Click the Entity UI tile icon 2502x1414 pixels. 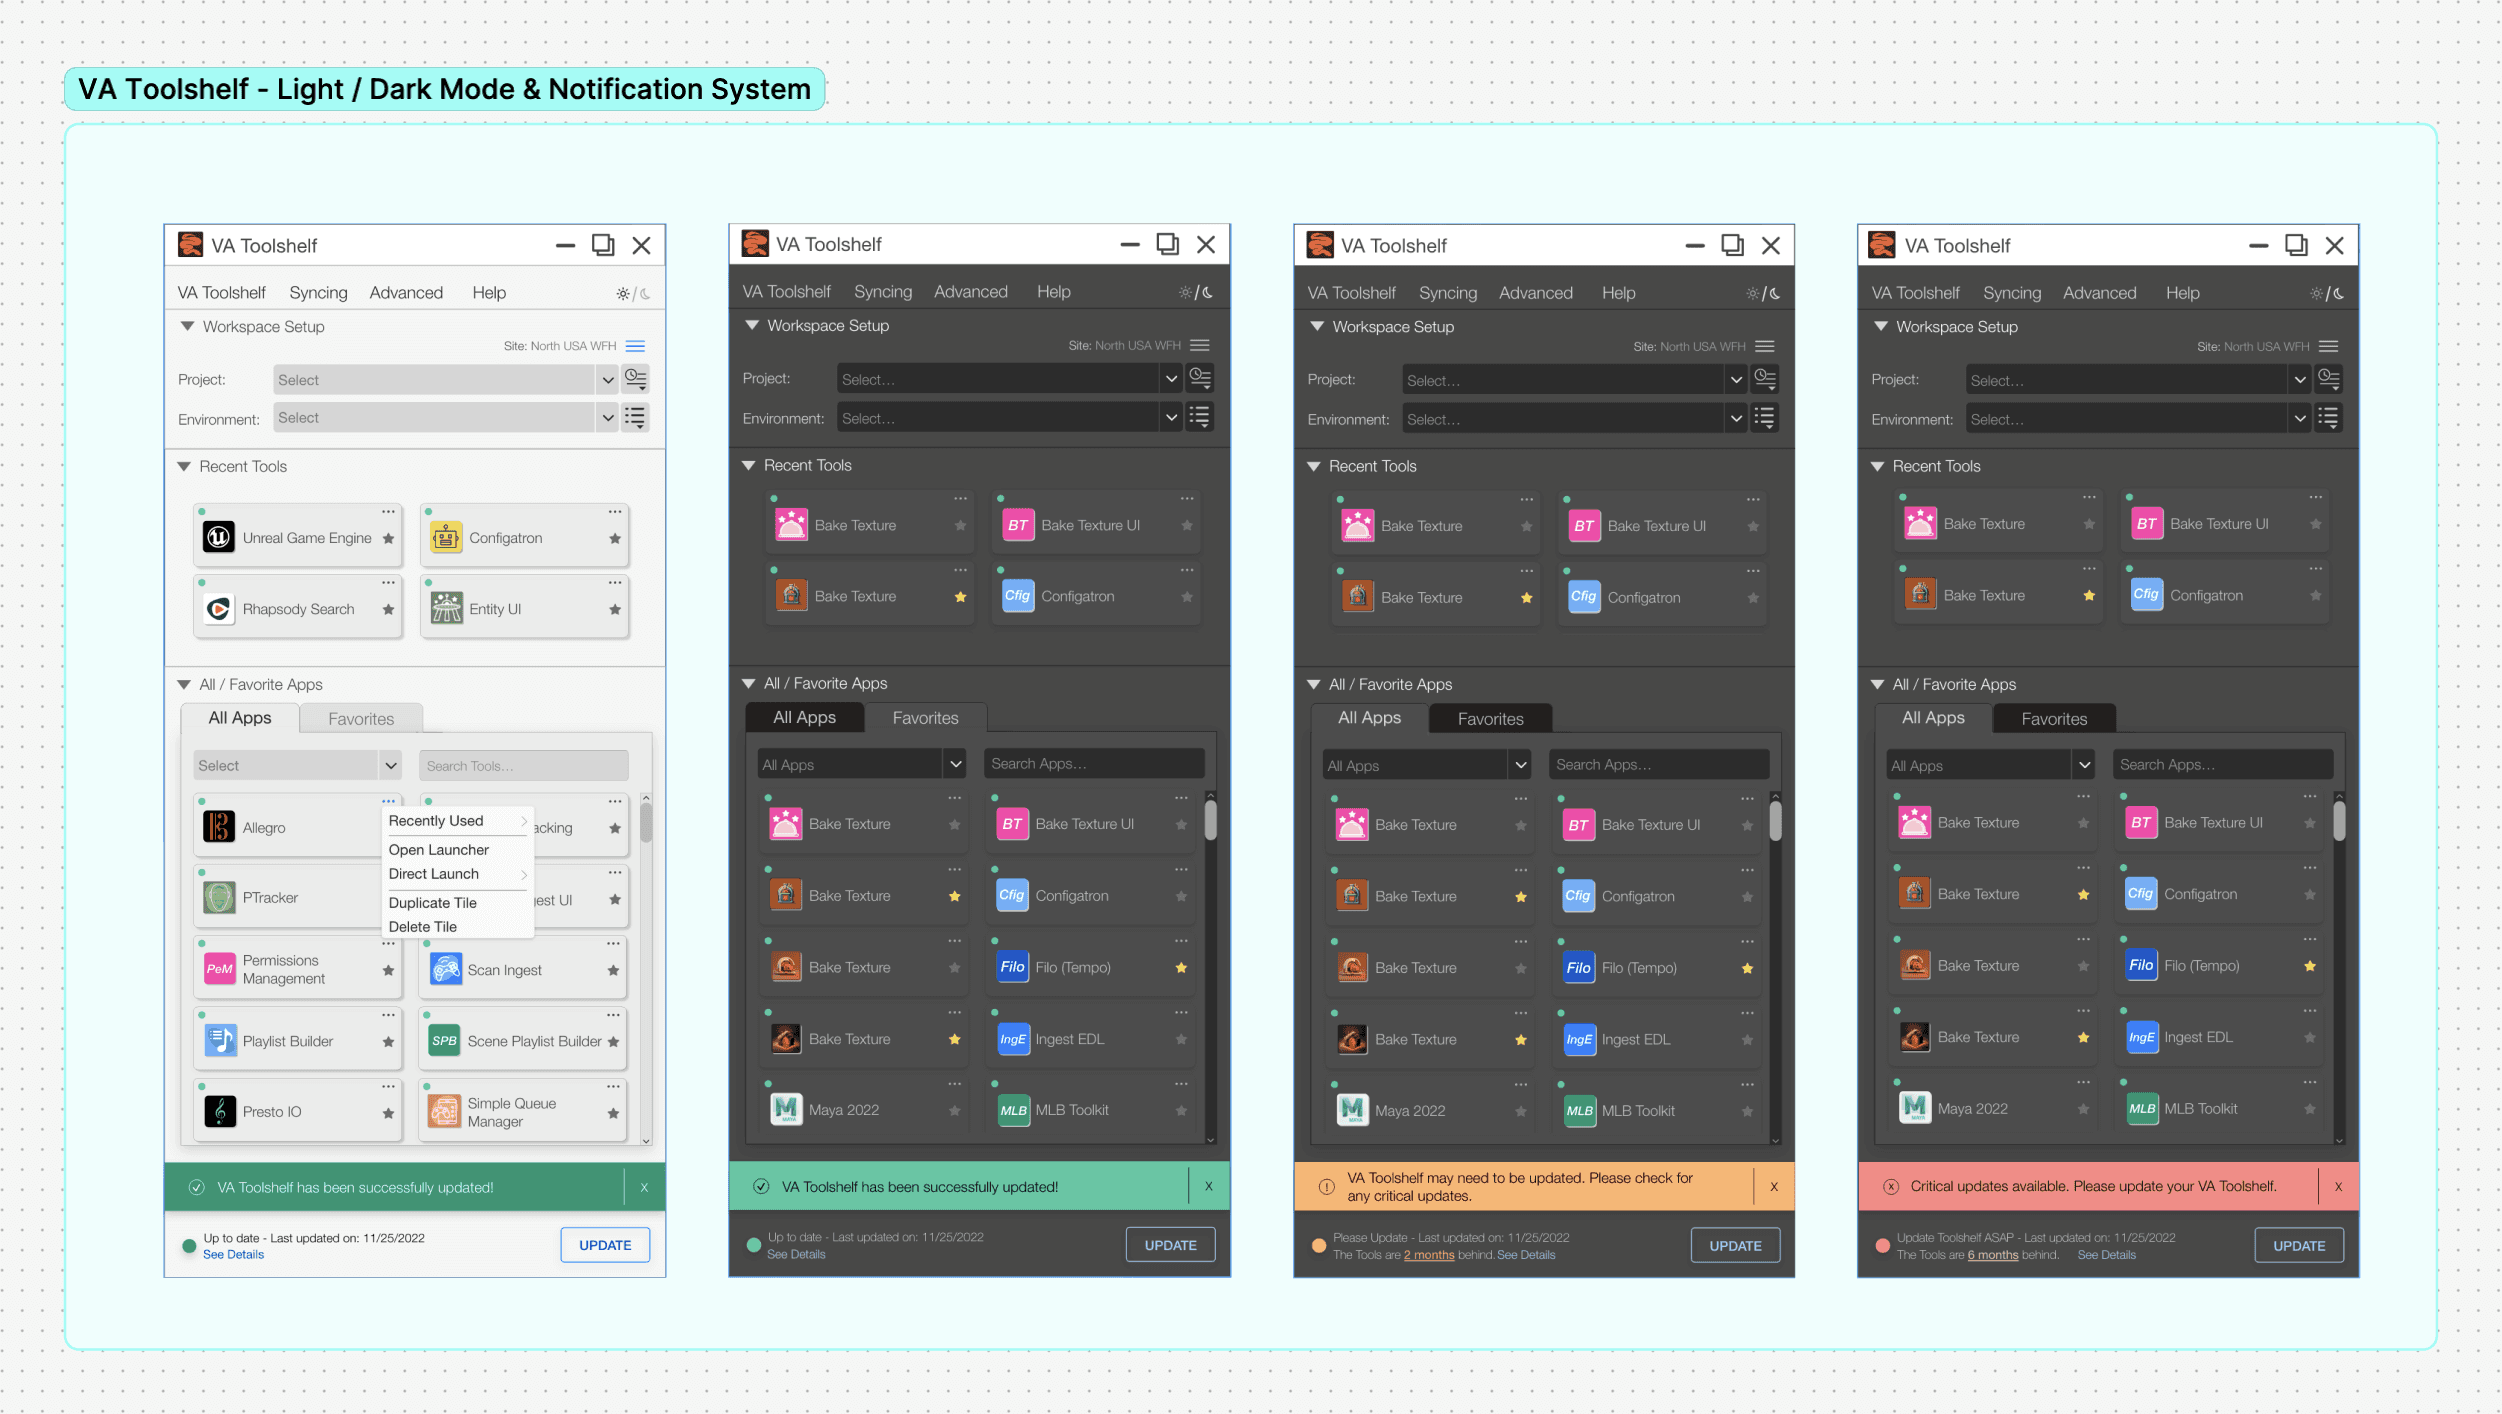click(x=446, y=608)
